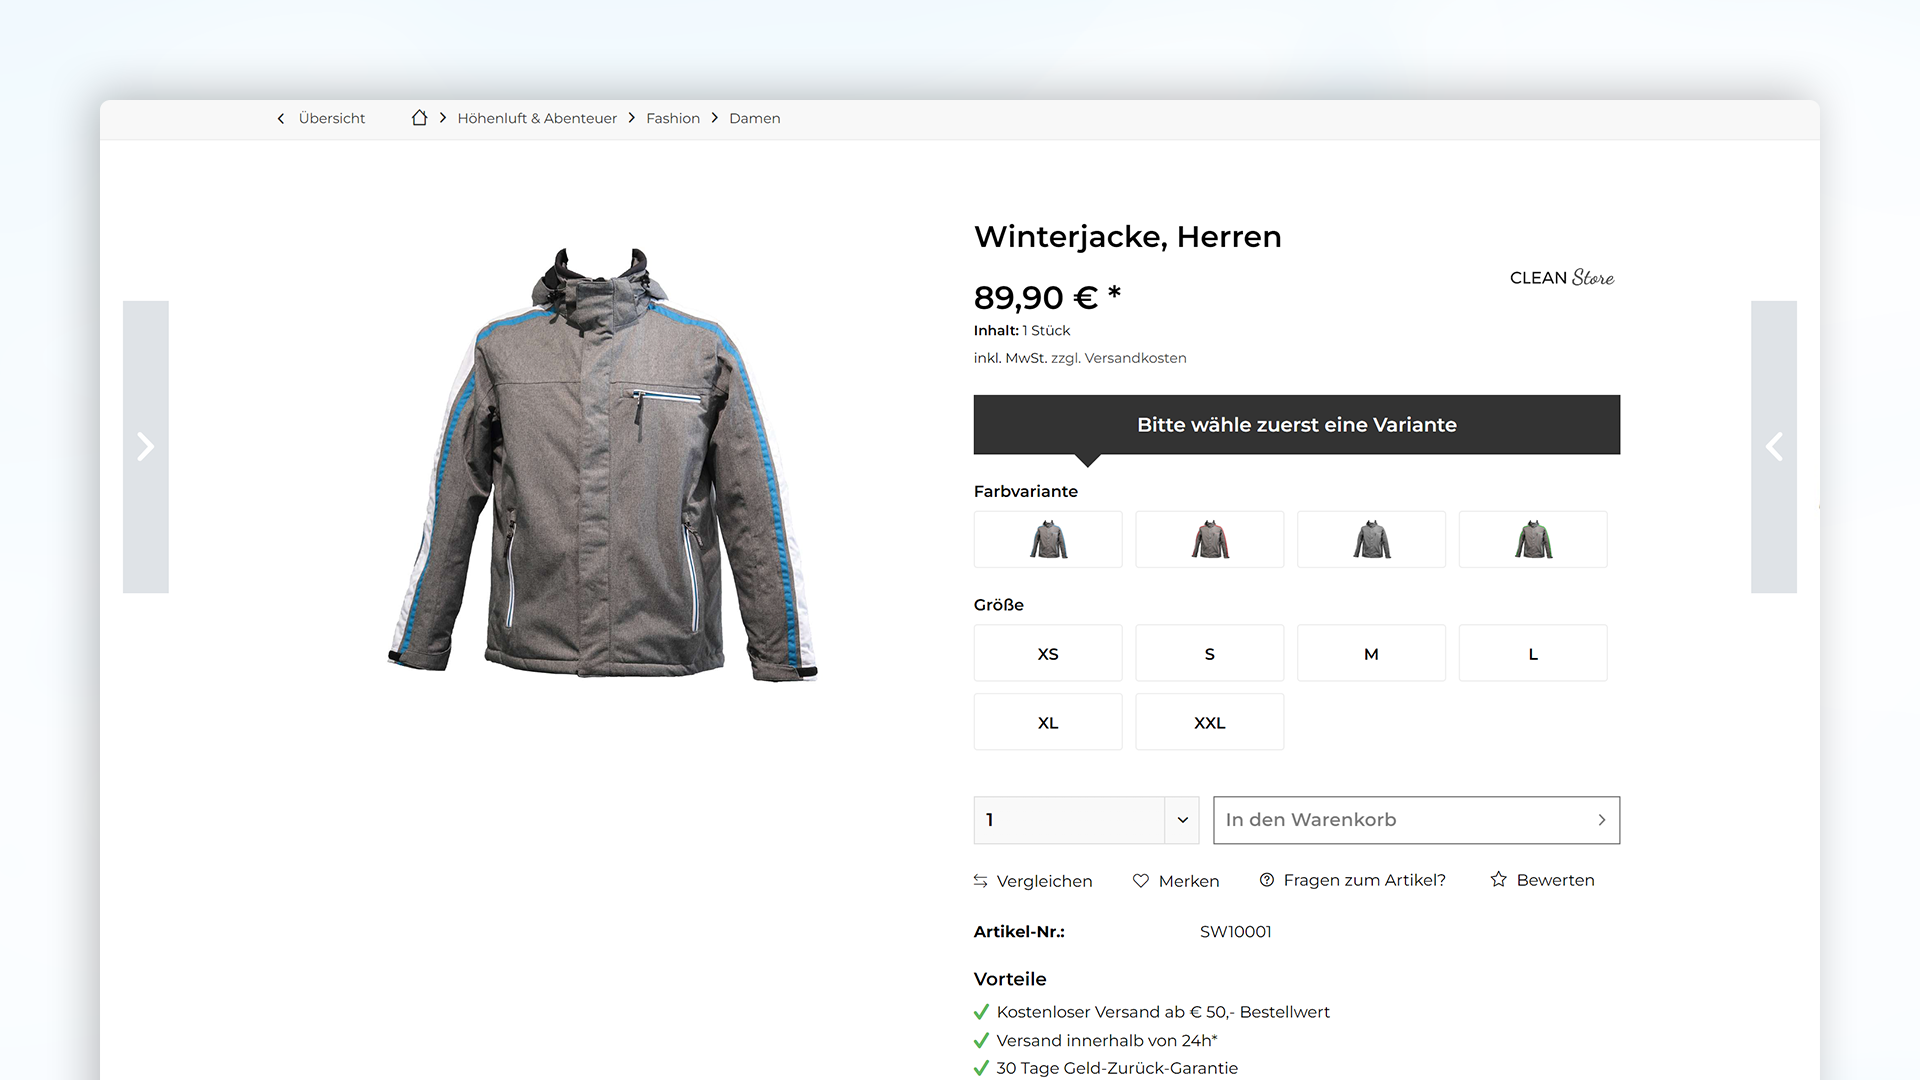Select the third Farbvariante jacket thumbnail

tap(1370, 539)
